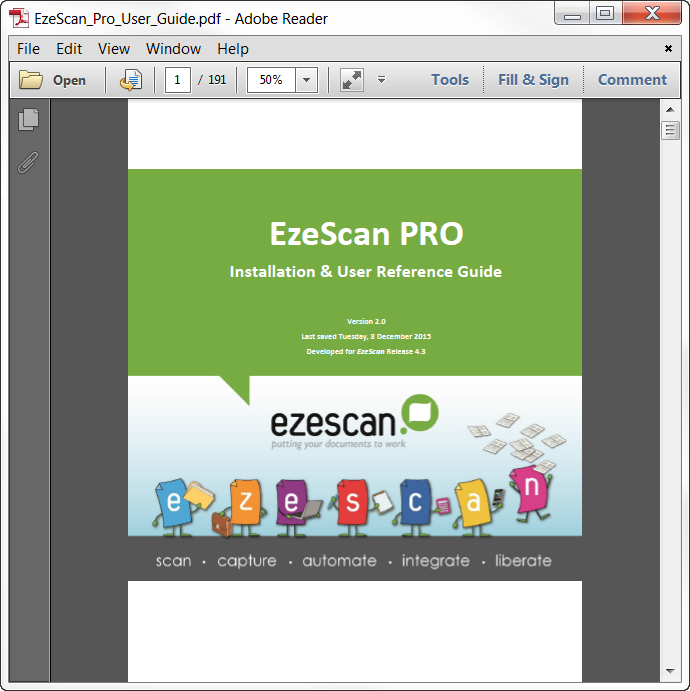
Task: Open the Edit menu
Action: [69, 48]
